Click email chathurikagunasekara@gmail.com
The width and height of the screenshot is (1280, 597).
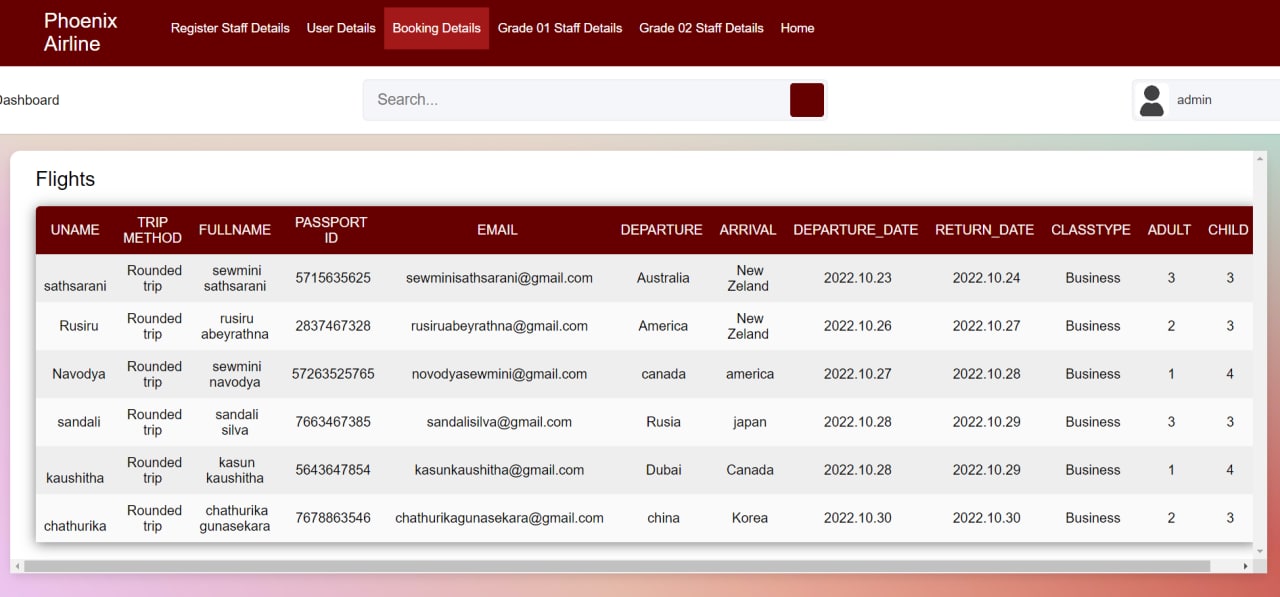[x=499, y=518]
